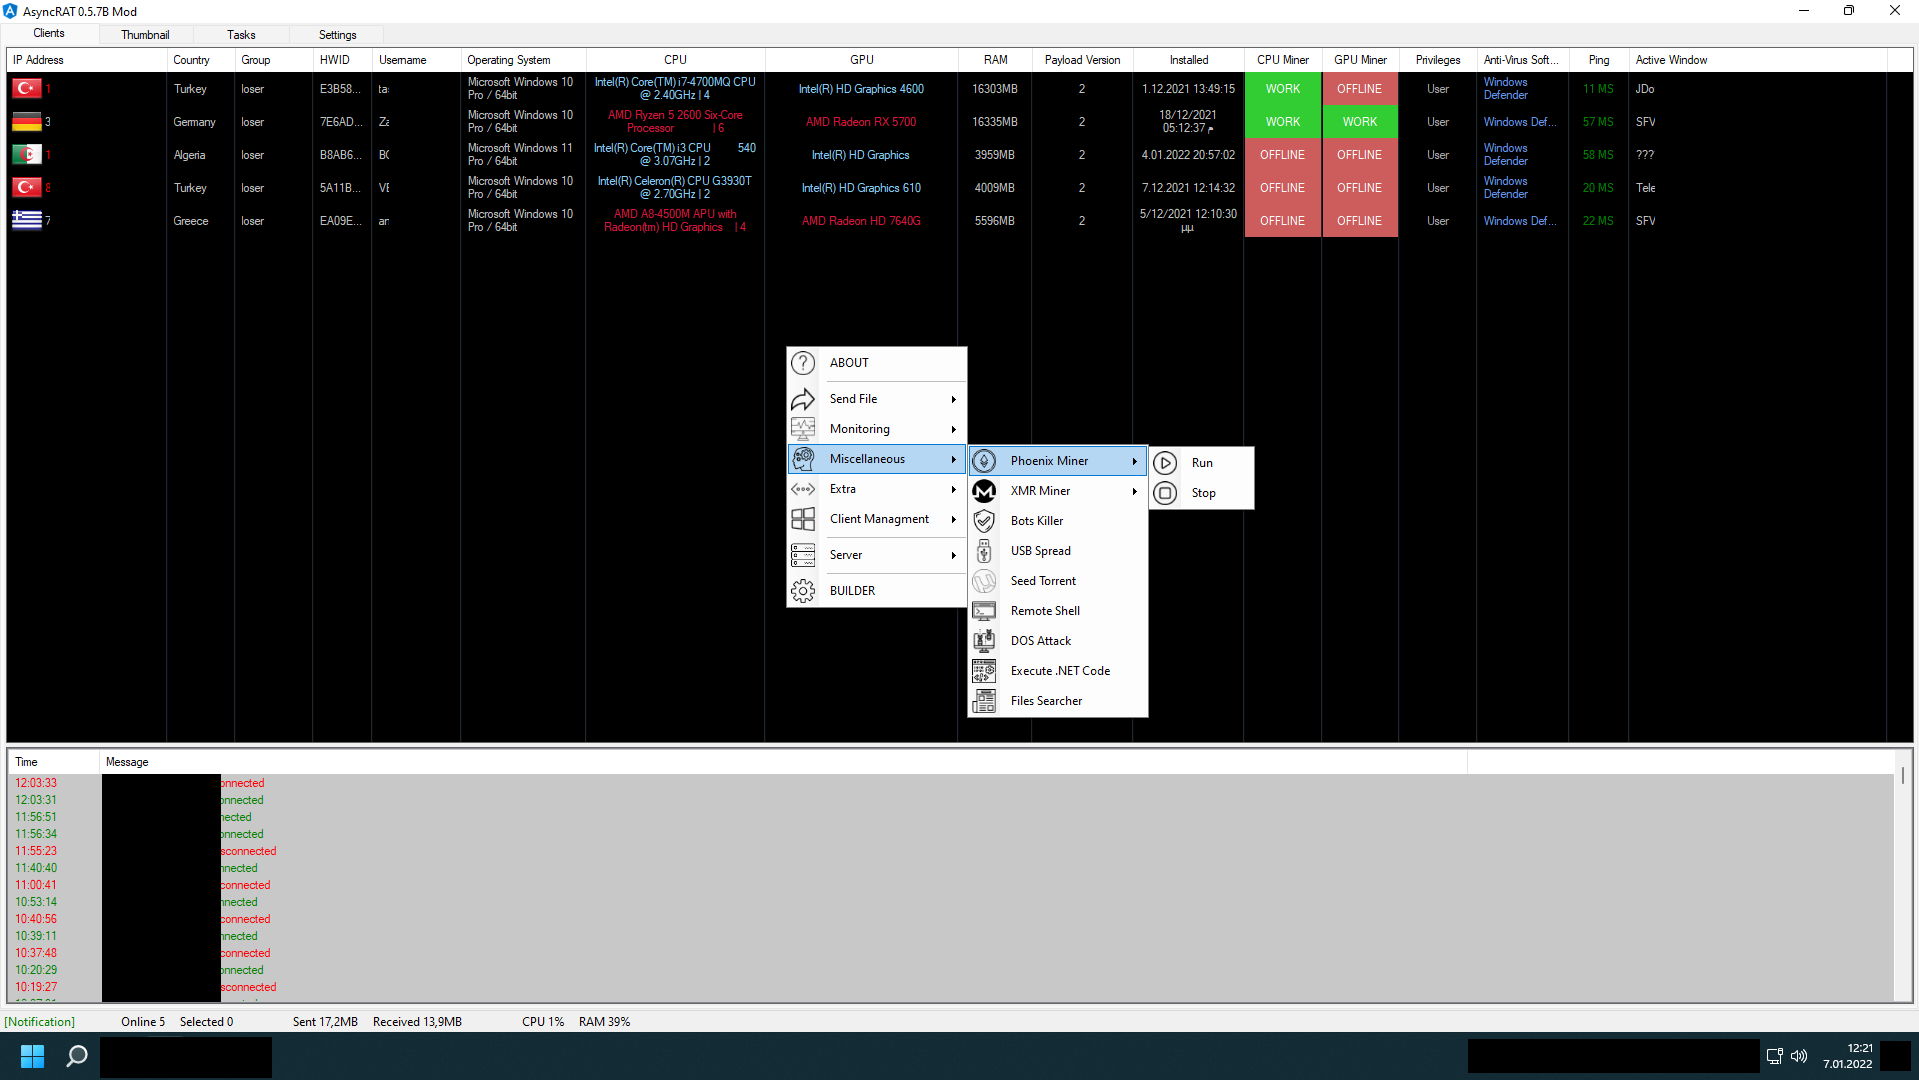Click the "AMD Radeon RX 5700" GPU cell
The width and height of the screenshot is (1919, 1080).
(x=861, y=122)
